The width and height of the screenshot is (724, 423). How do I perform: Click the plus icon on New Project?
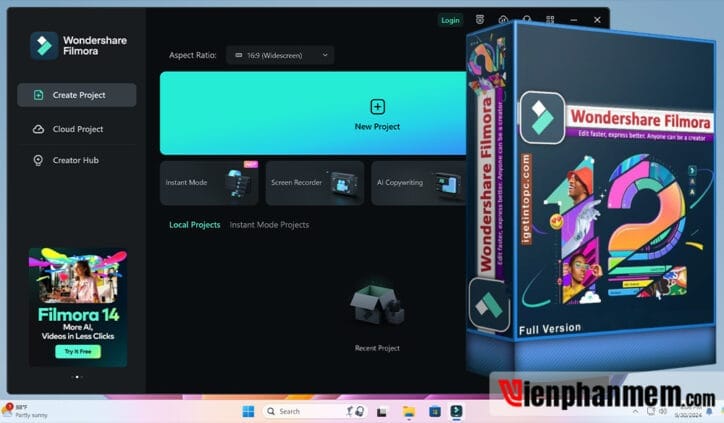point(377,107)
